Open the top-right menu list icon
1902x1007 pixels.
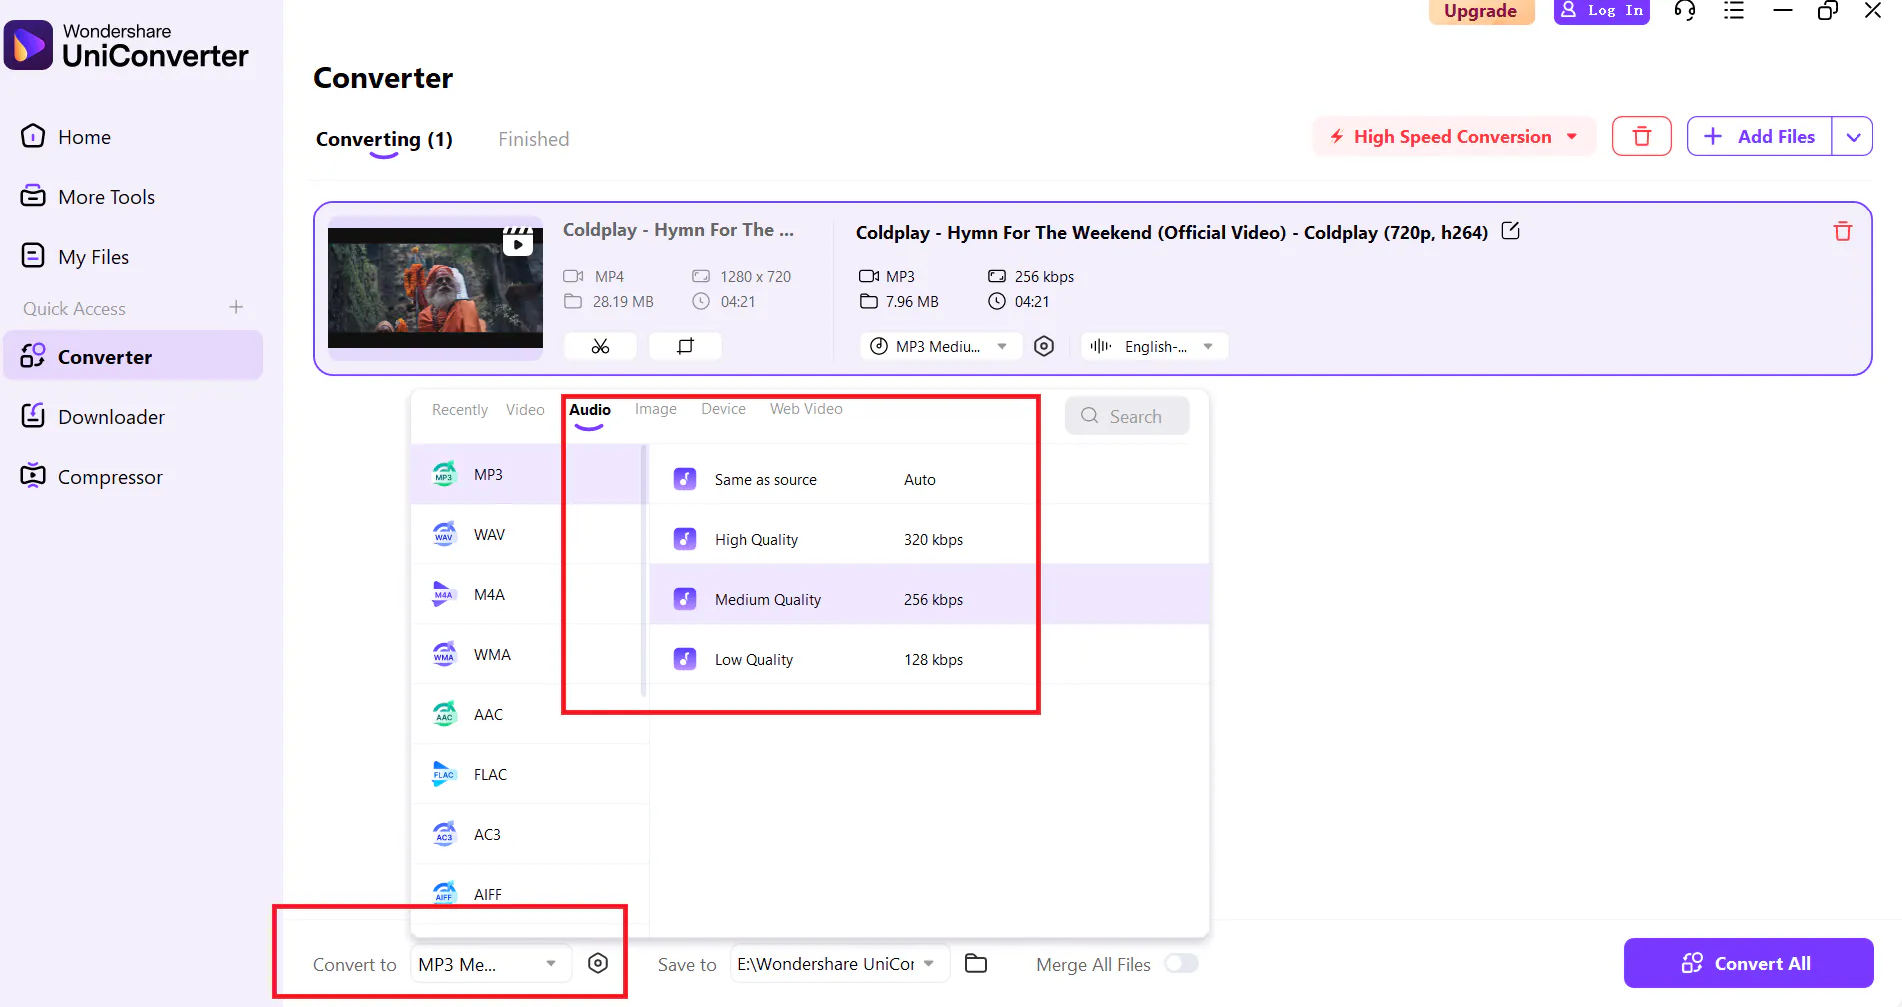[x=1734, y=11]
